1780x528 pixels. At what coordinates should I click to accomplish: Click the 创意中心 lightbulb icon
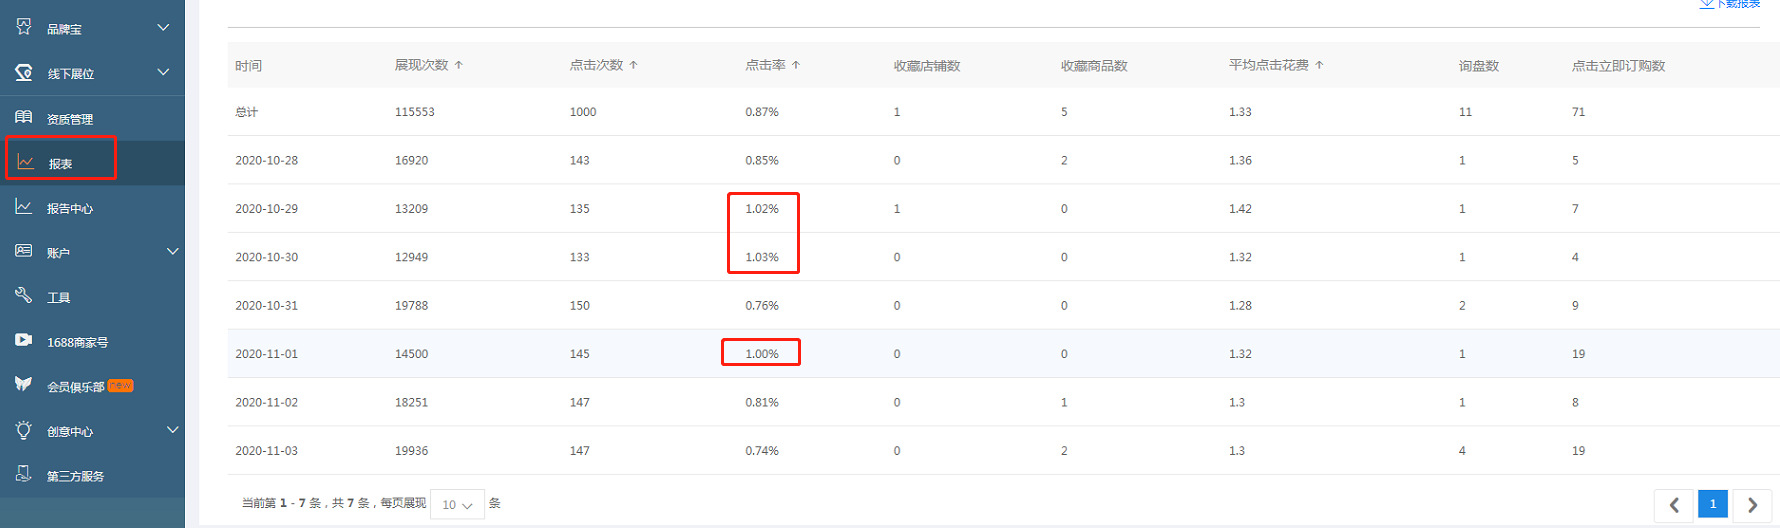click(x=24, y=430)
